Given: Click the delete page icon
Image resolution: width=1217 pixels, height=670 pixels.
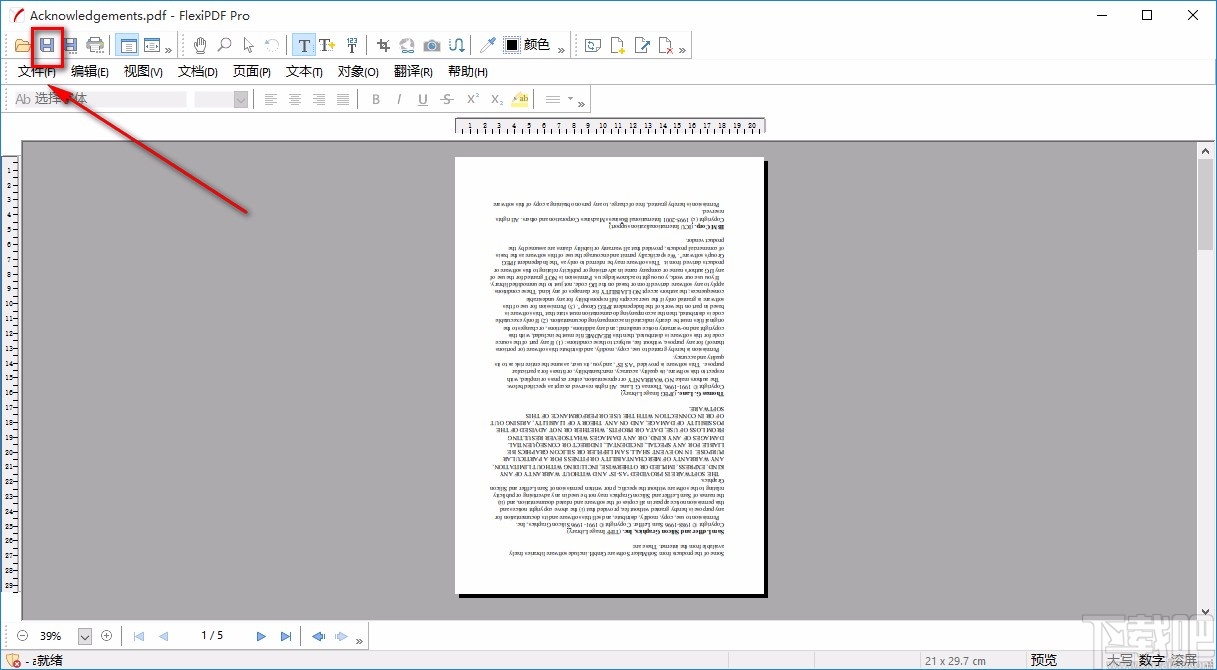Looking at the screenshot, I should pyautogui.click(x=666, y=45).
